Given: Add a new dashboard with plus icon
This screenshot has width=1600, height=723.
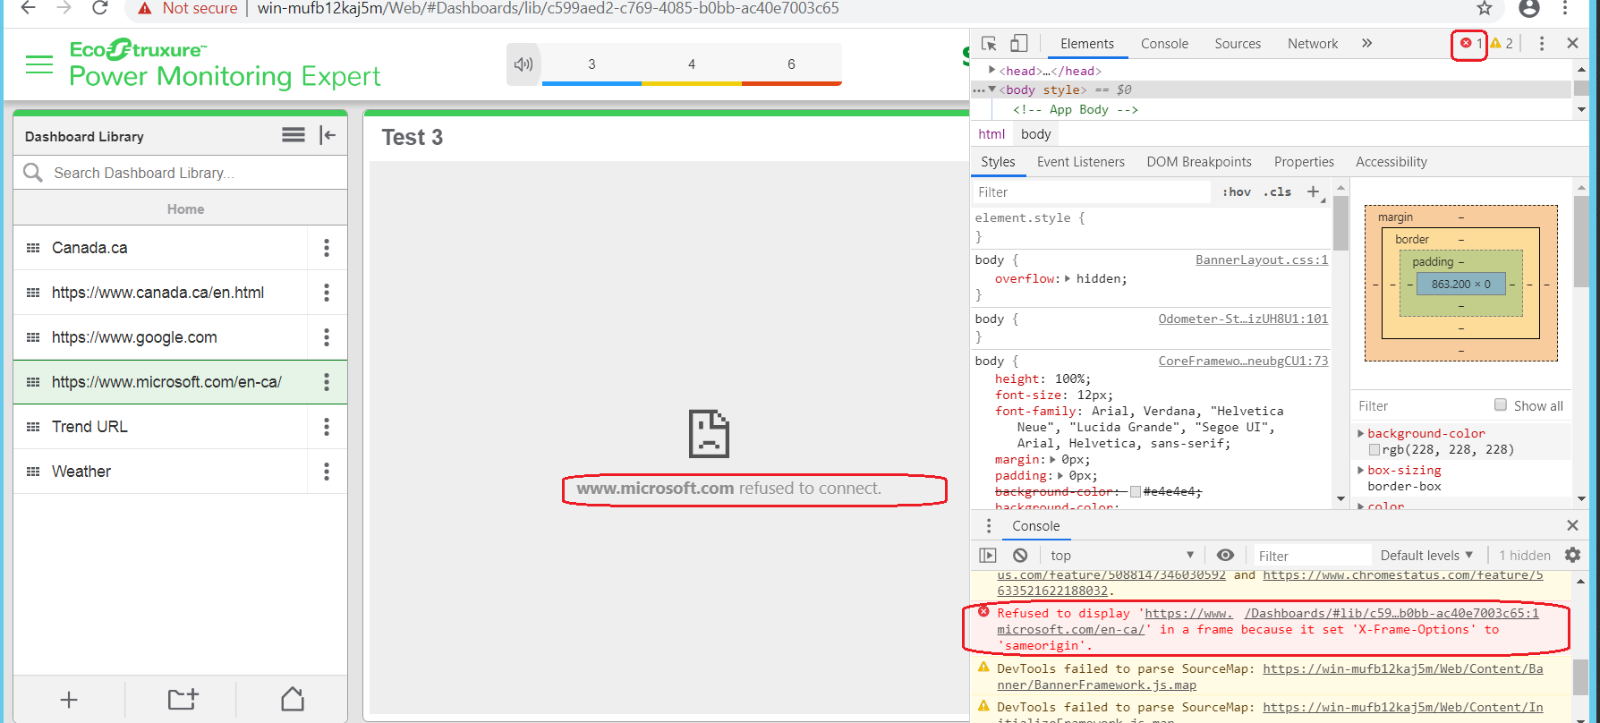Looking at the screenshot, I should coord(69,700).
